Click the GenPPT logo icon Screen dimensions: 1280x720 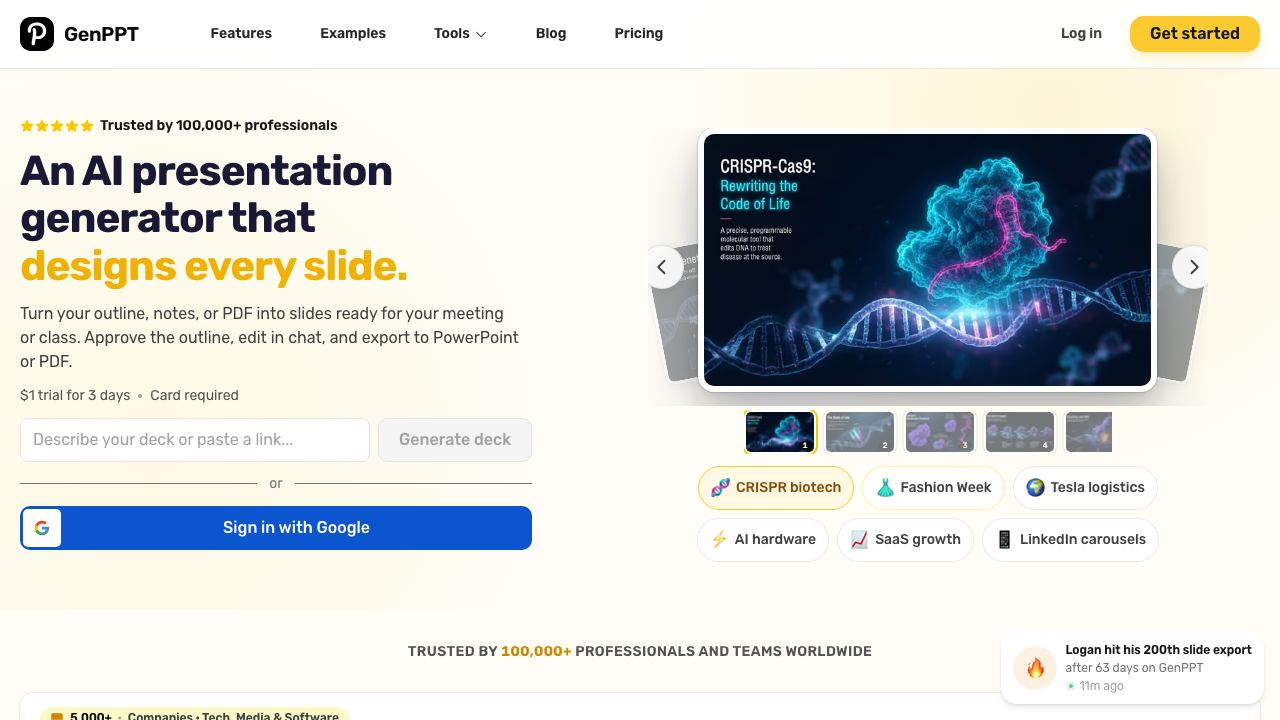37,34
